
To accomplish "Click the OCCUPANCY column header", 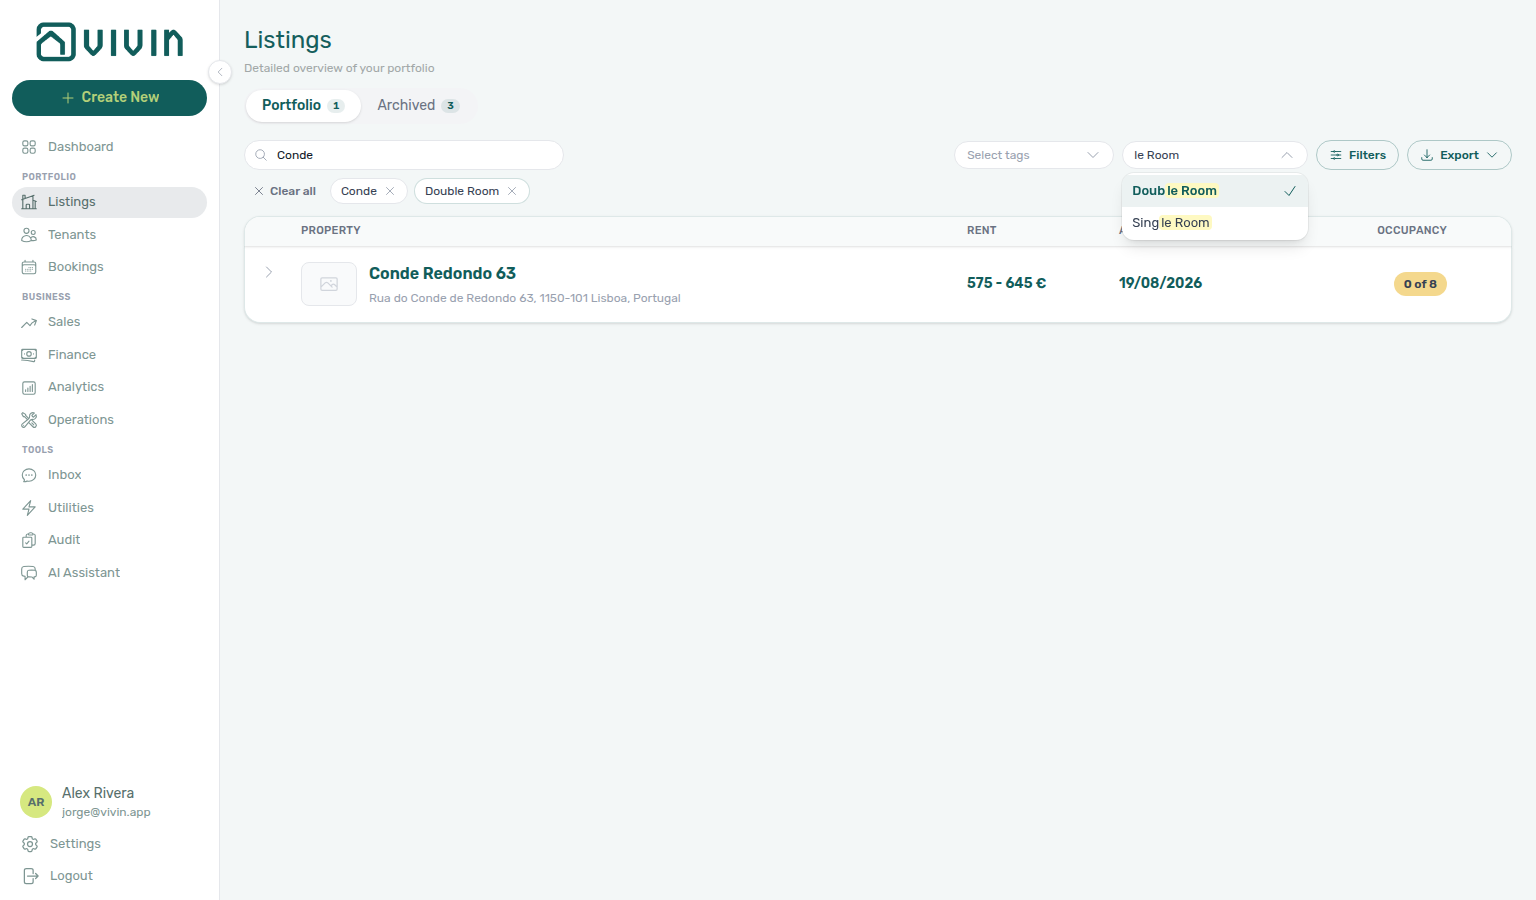I will (x=1412, y=230).
